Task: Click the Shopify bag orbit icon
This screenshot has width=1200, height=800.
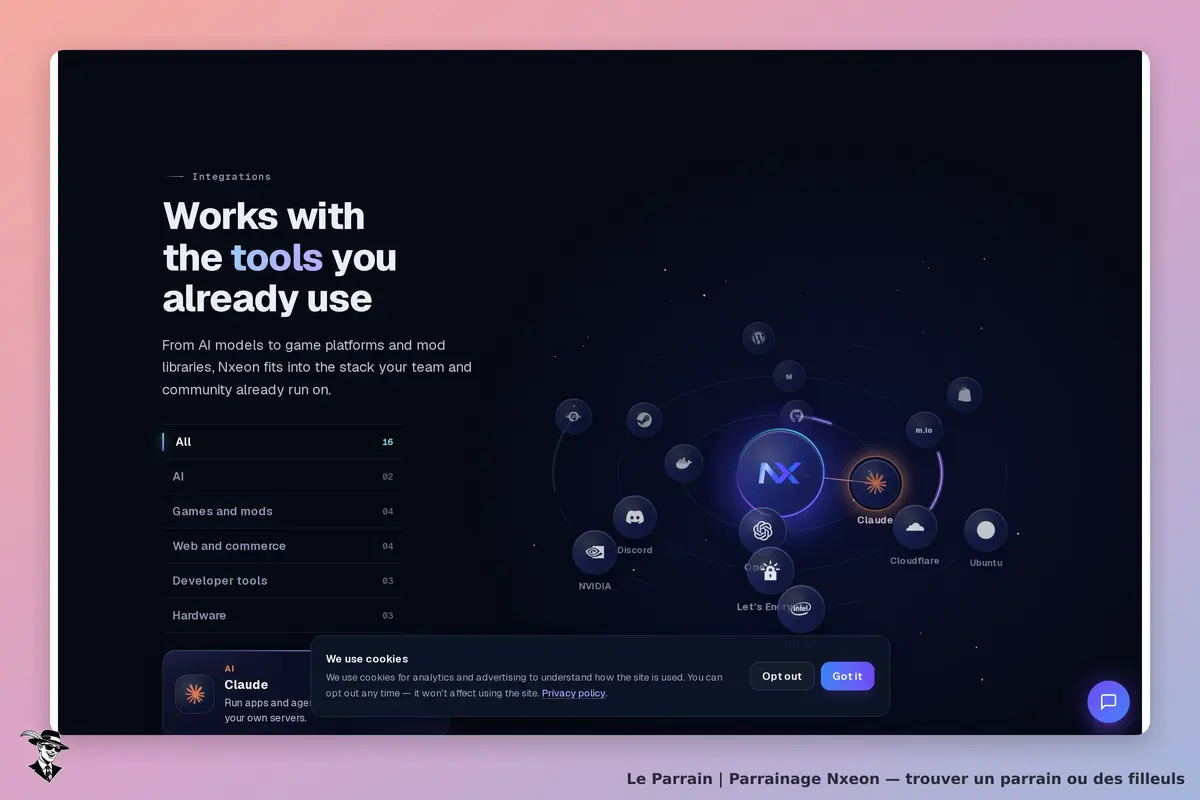Action: point(964,394)
